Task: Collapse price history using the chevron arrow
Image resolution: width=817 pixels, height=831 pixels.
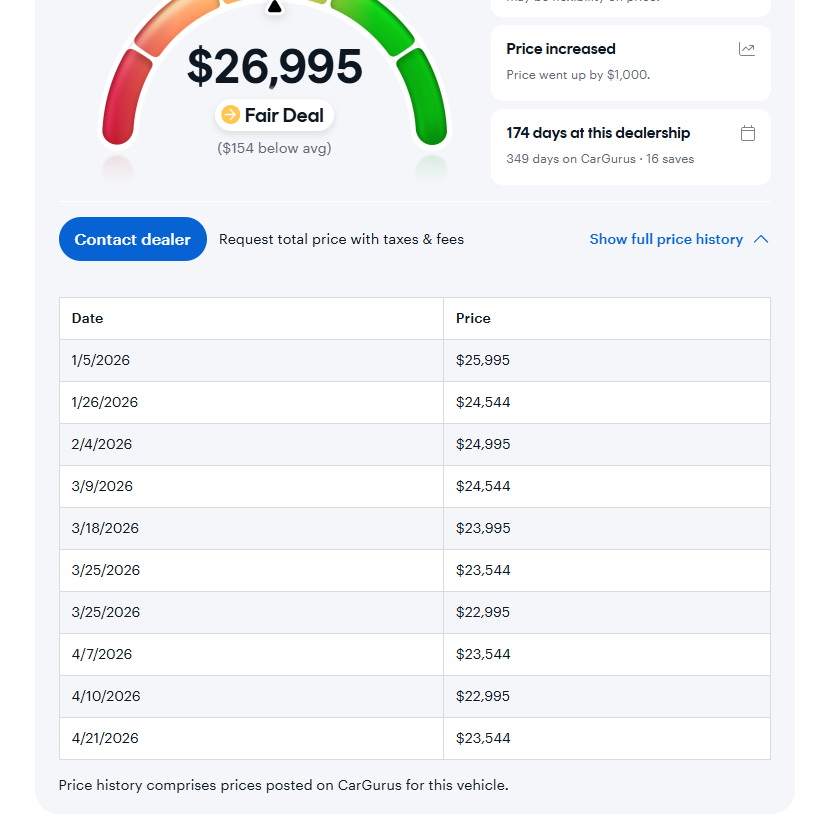Action: (x=761, y=239)
